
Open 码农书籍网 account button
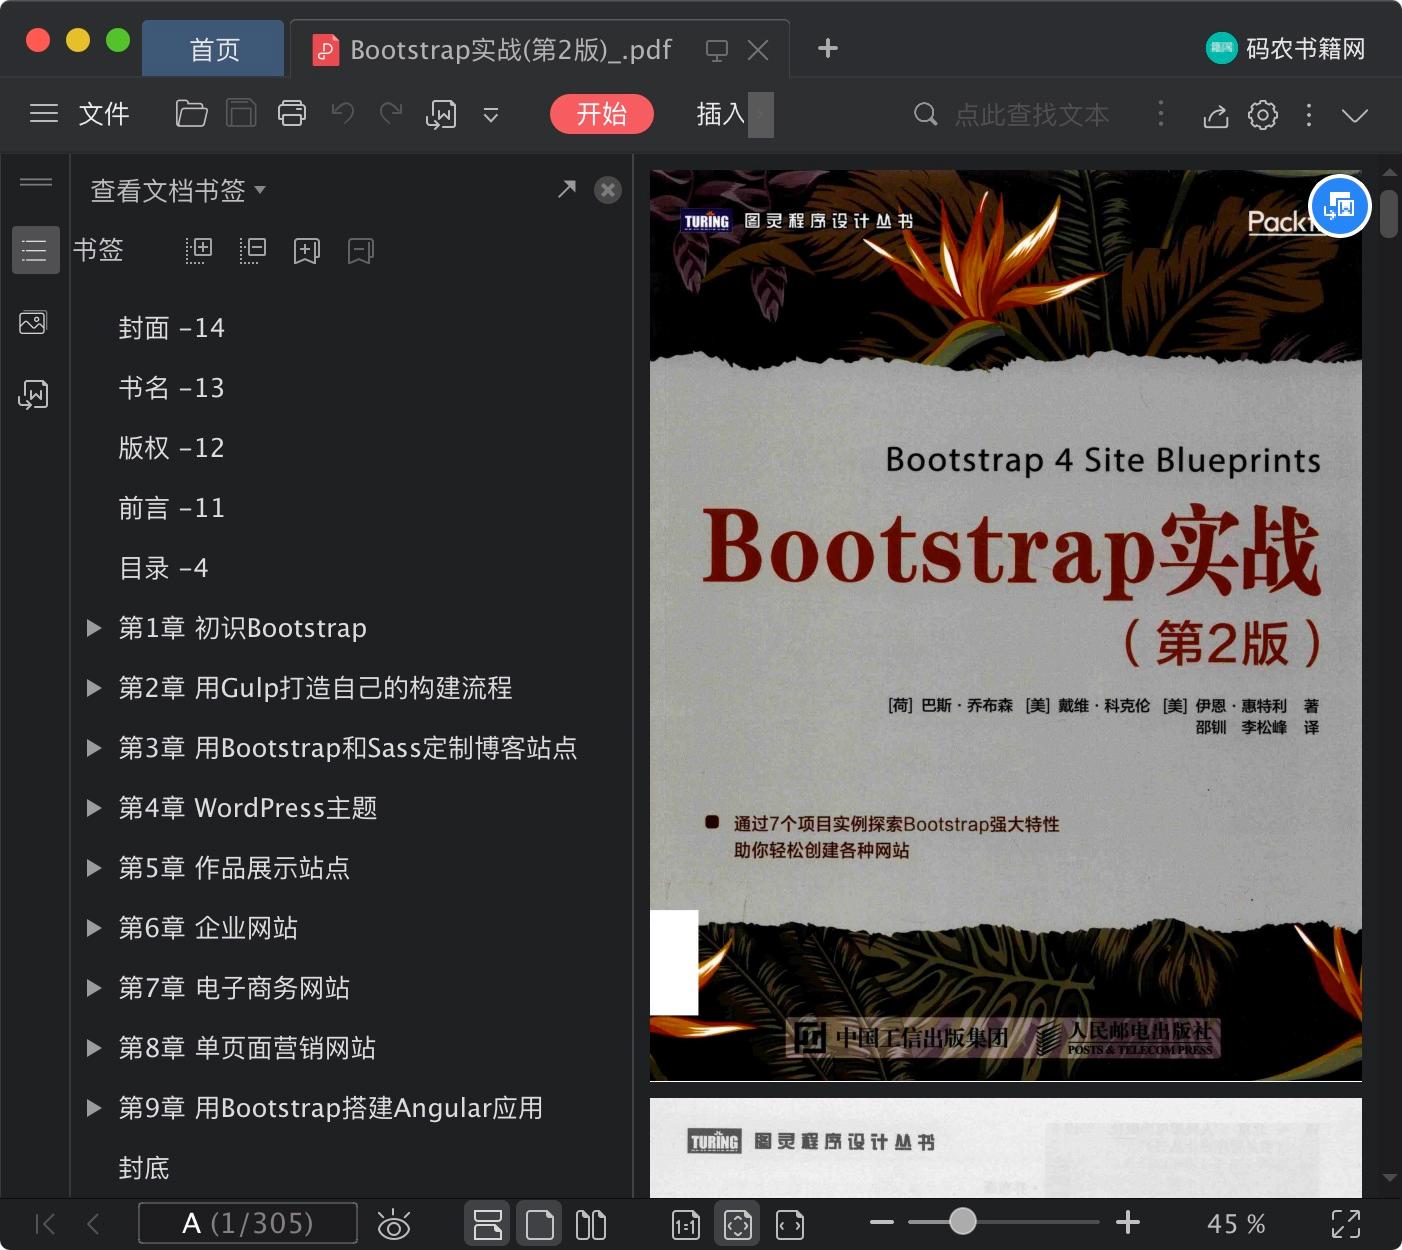click(x=1285, y=48)
